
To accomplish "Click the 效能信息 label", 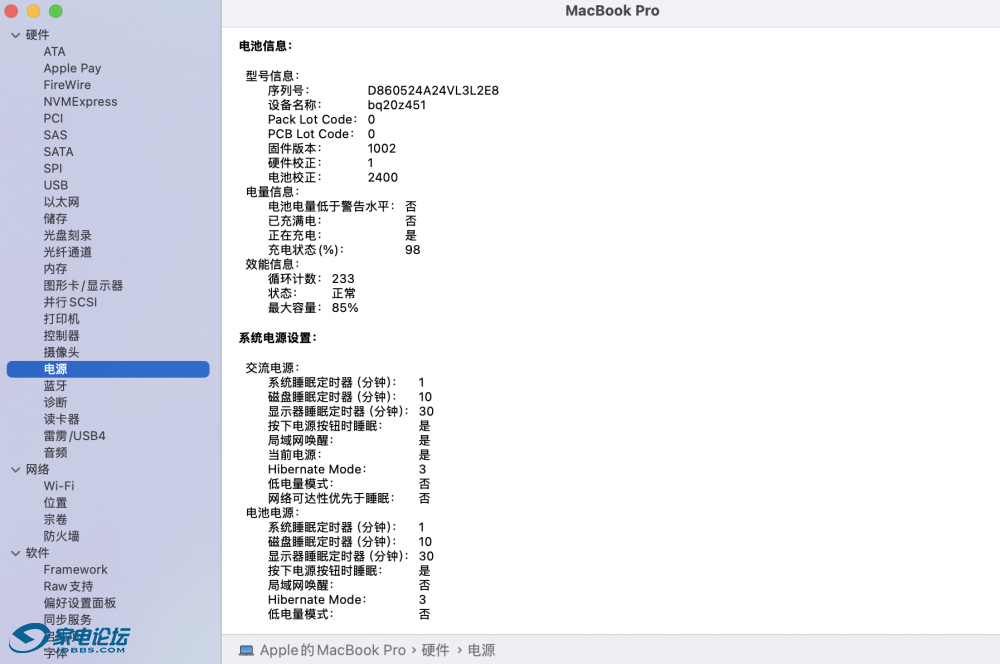I will [272, 264].
